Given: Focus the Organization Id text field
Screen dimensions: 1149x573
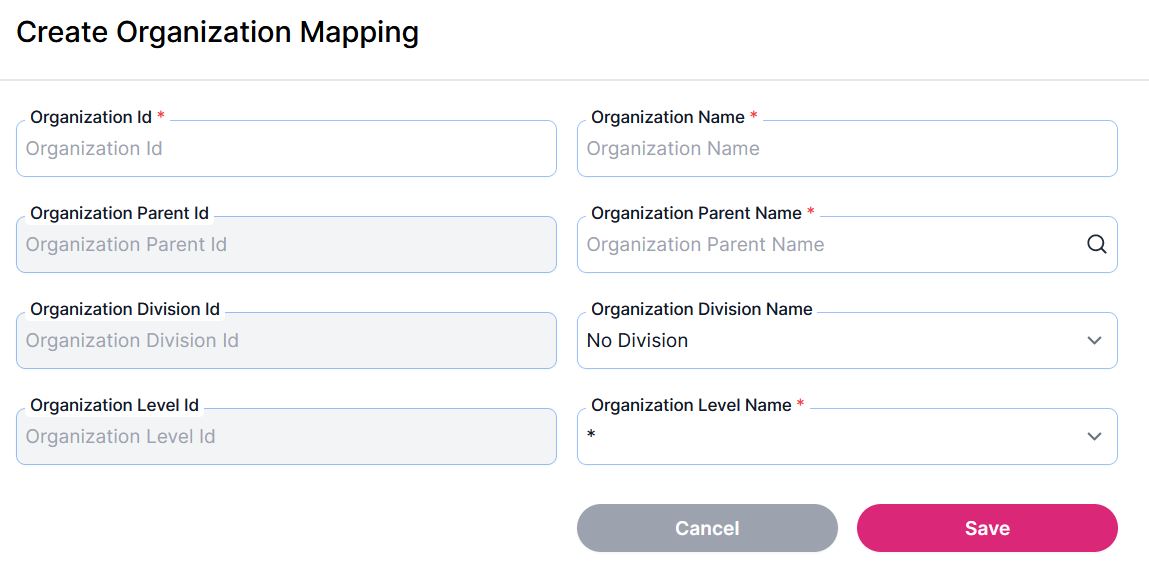Looking at the screenshot, I should pos(286,149).
